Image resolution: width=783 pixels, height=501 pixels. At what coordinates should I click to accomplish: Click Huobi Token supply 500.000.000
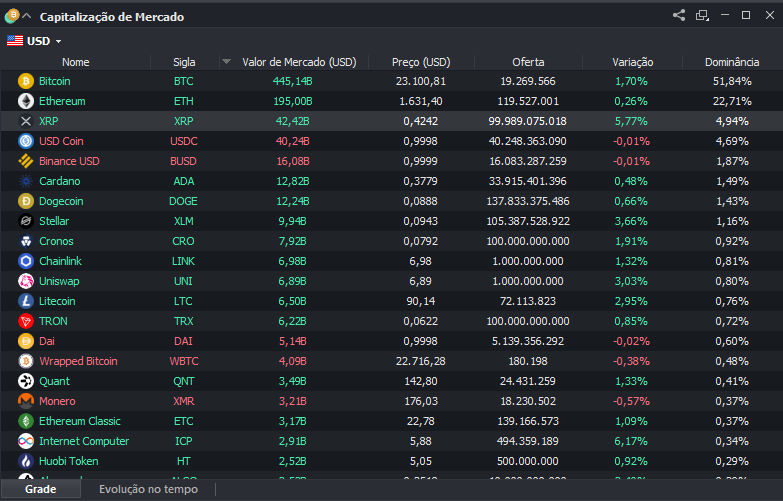[x=528, y=461]
